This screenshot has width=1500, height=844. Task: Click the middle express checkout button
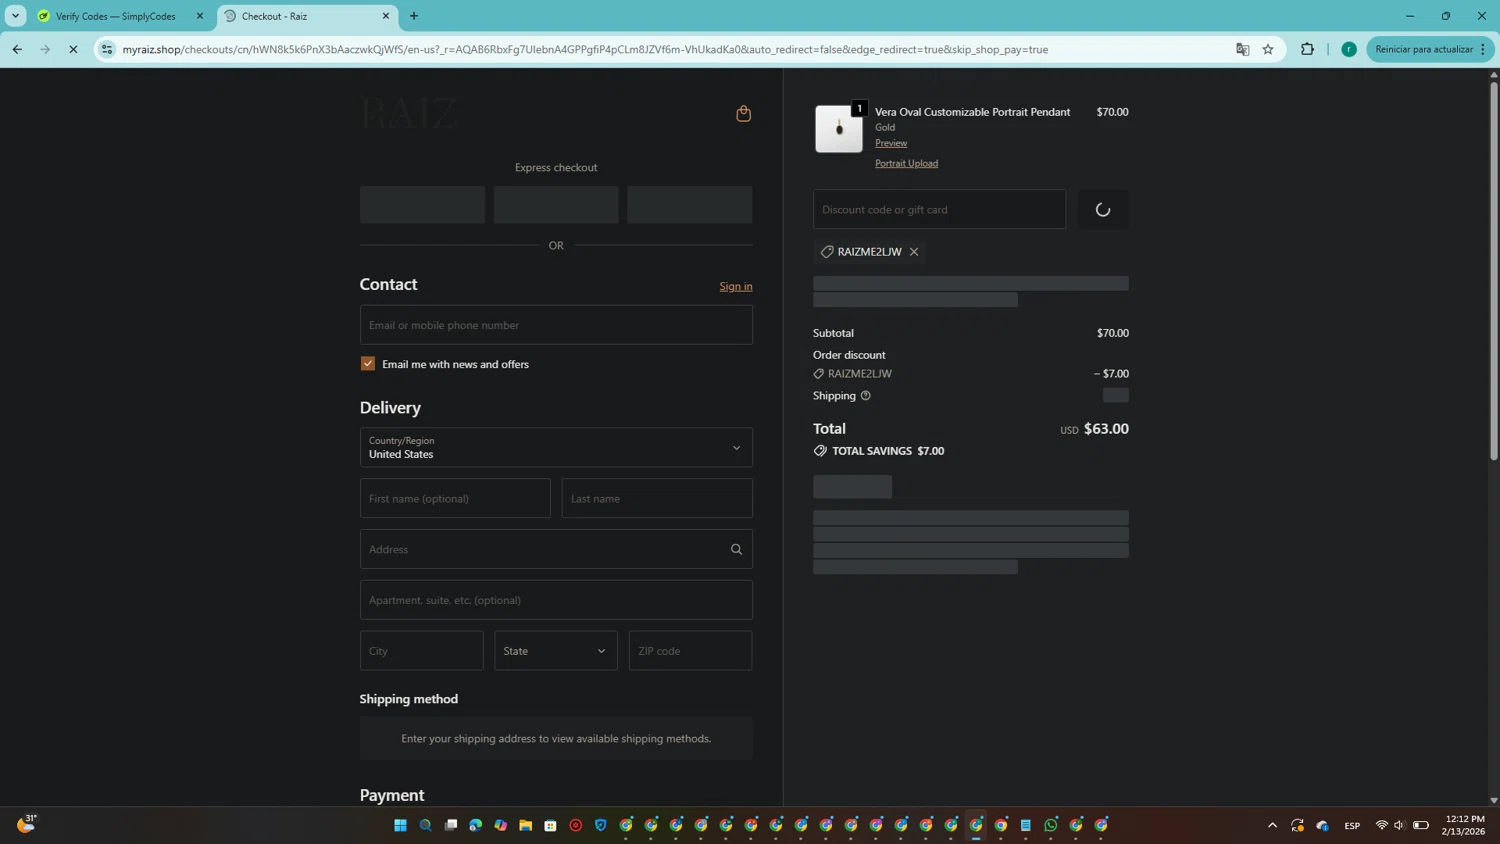[x=556, y=204]
